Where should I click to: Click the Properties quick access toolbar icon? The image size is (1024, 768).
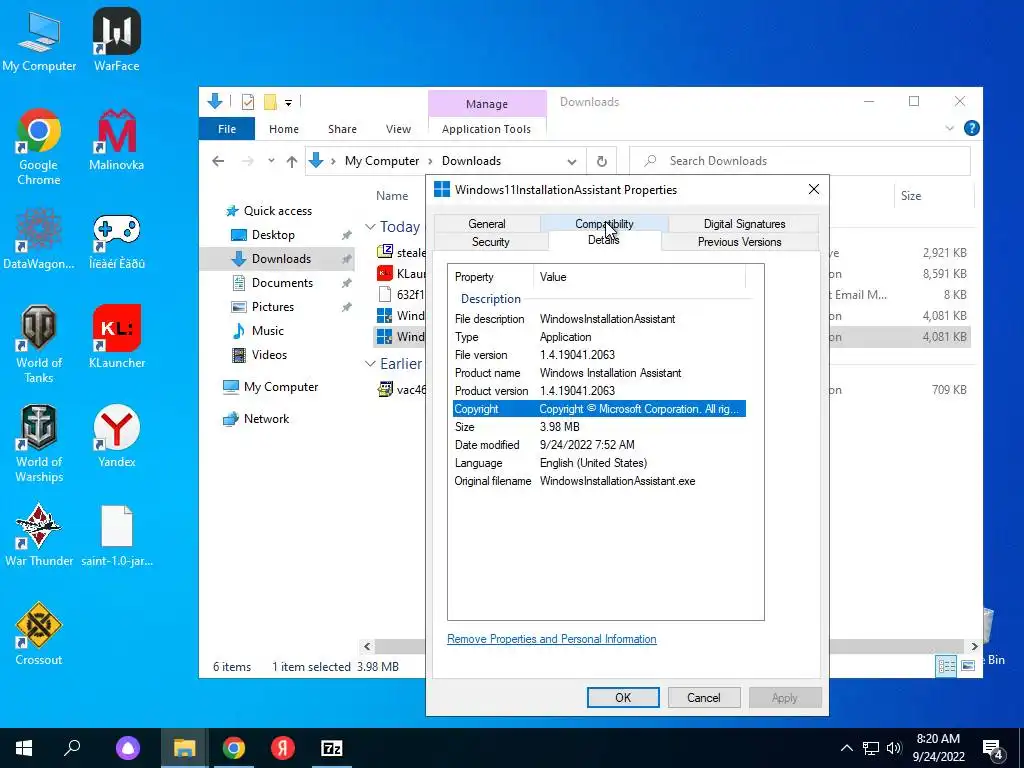point(248,102)
